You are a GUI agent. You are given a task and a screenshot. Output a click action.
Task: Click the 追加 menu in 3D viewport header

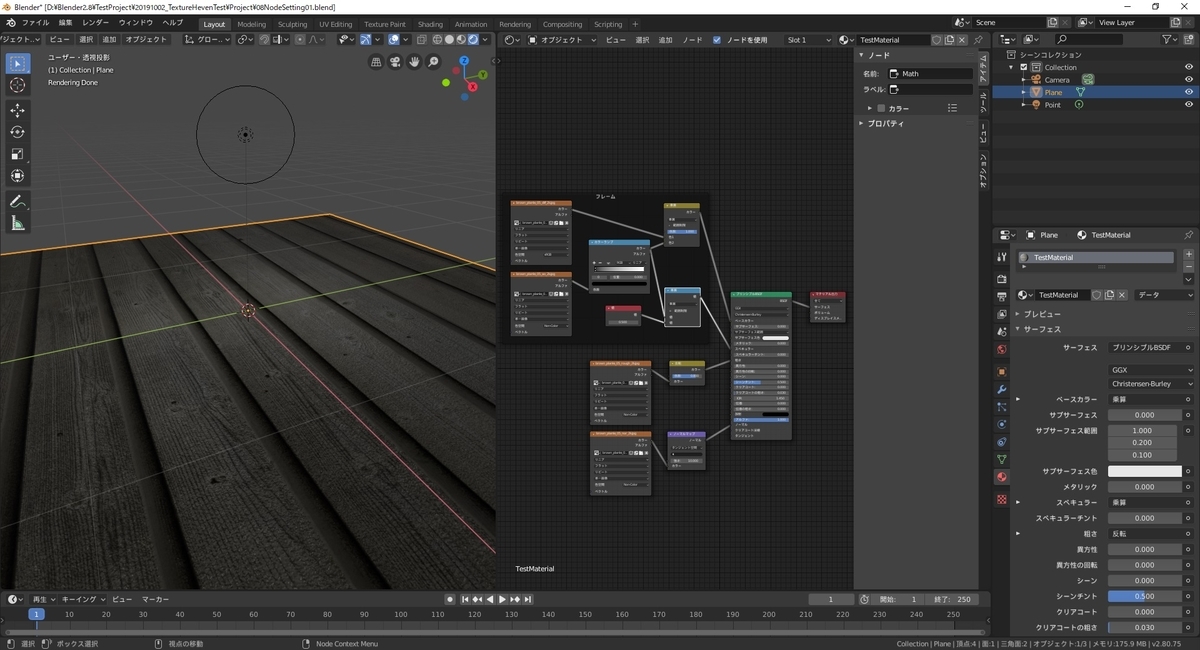click(x=109, y=40)
